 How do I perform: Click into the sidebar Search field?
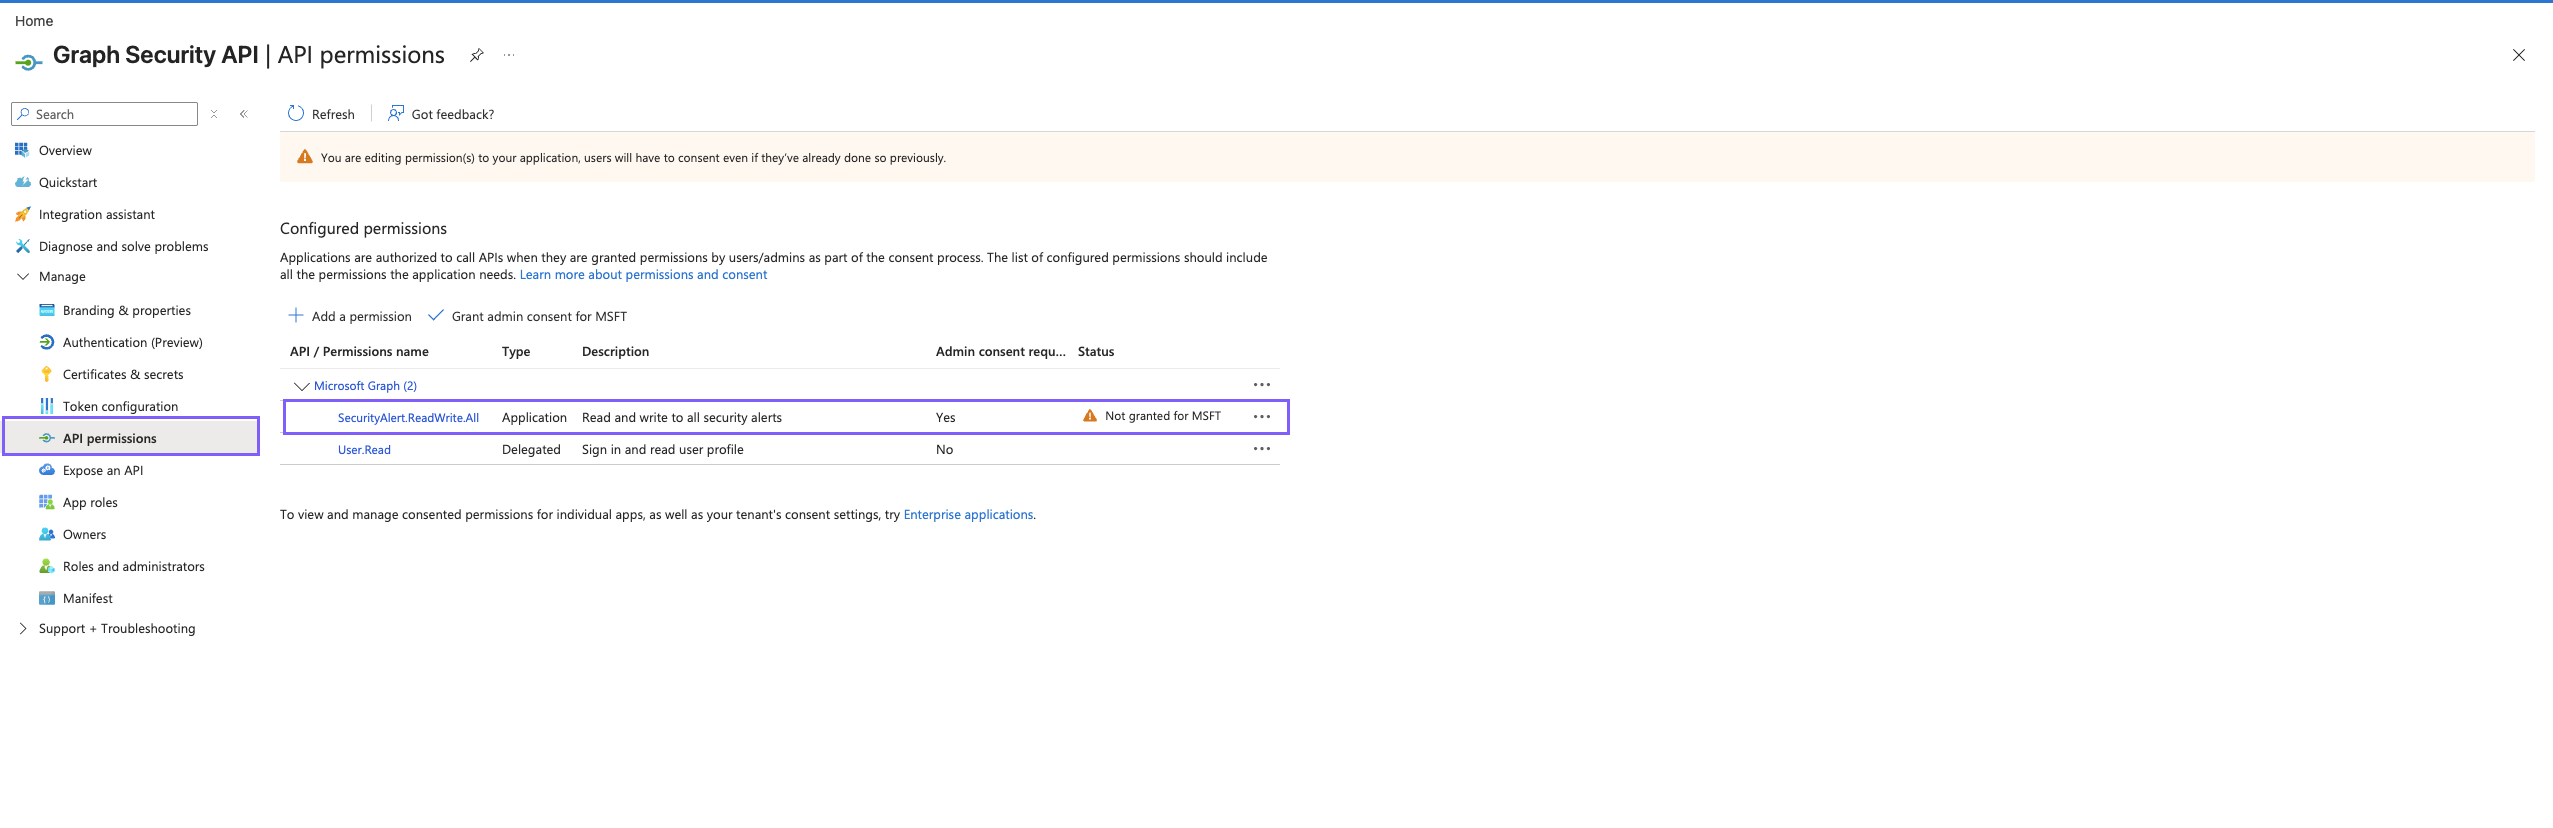pos(104,114)
